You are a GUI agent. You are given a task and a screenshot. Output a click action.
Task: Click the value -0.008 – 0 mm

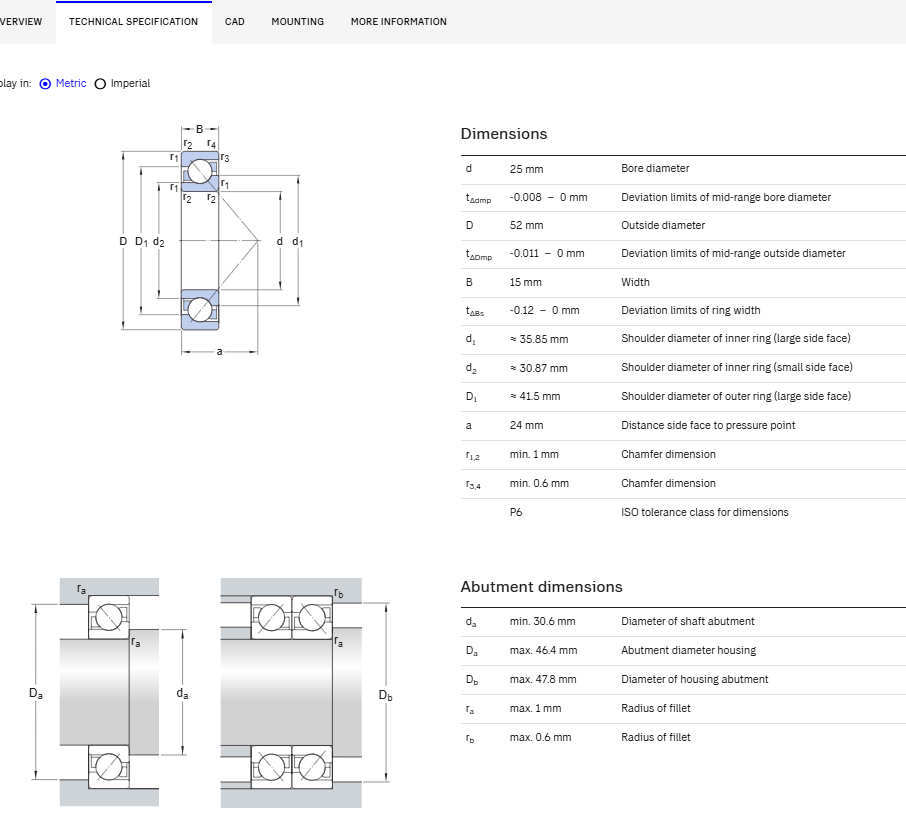(x=548, y=197)
